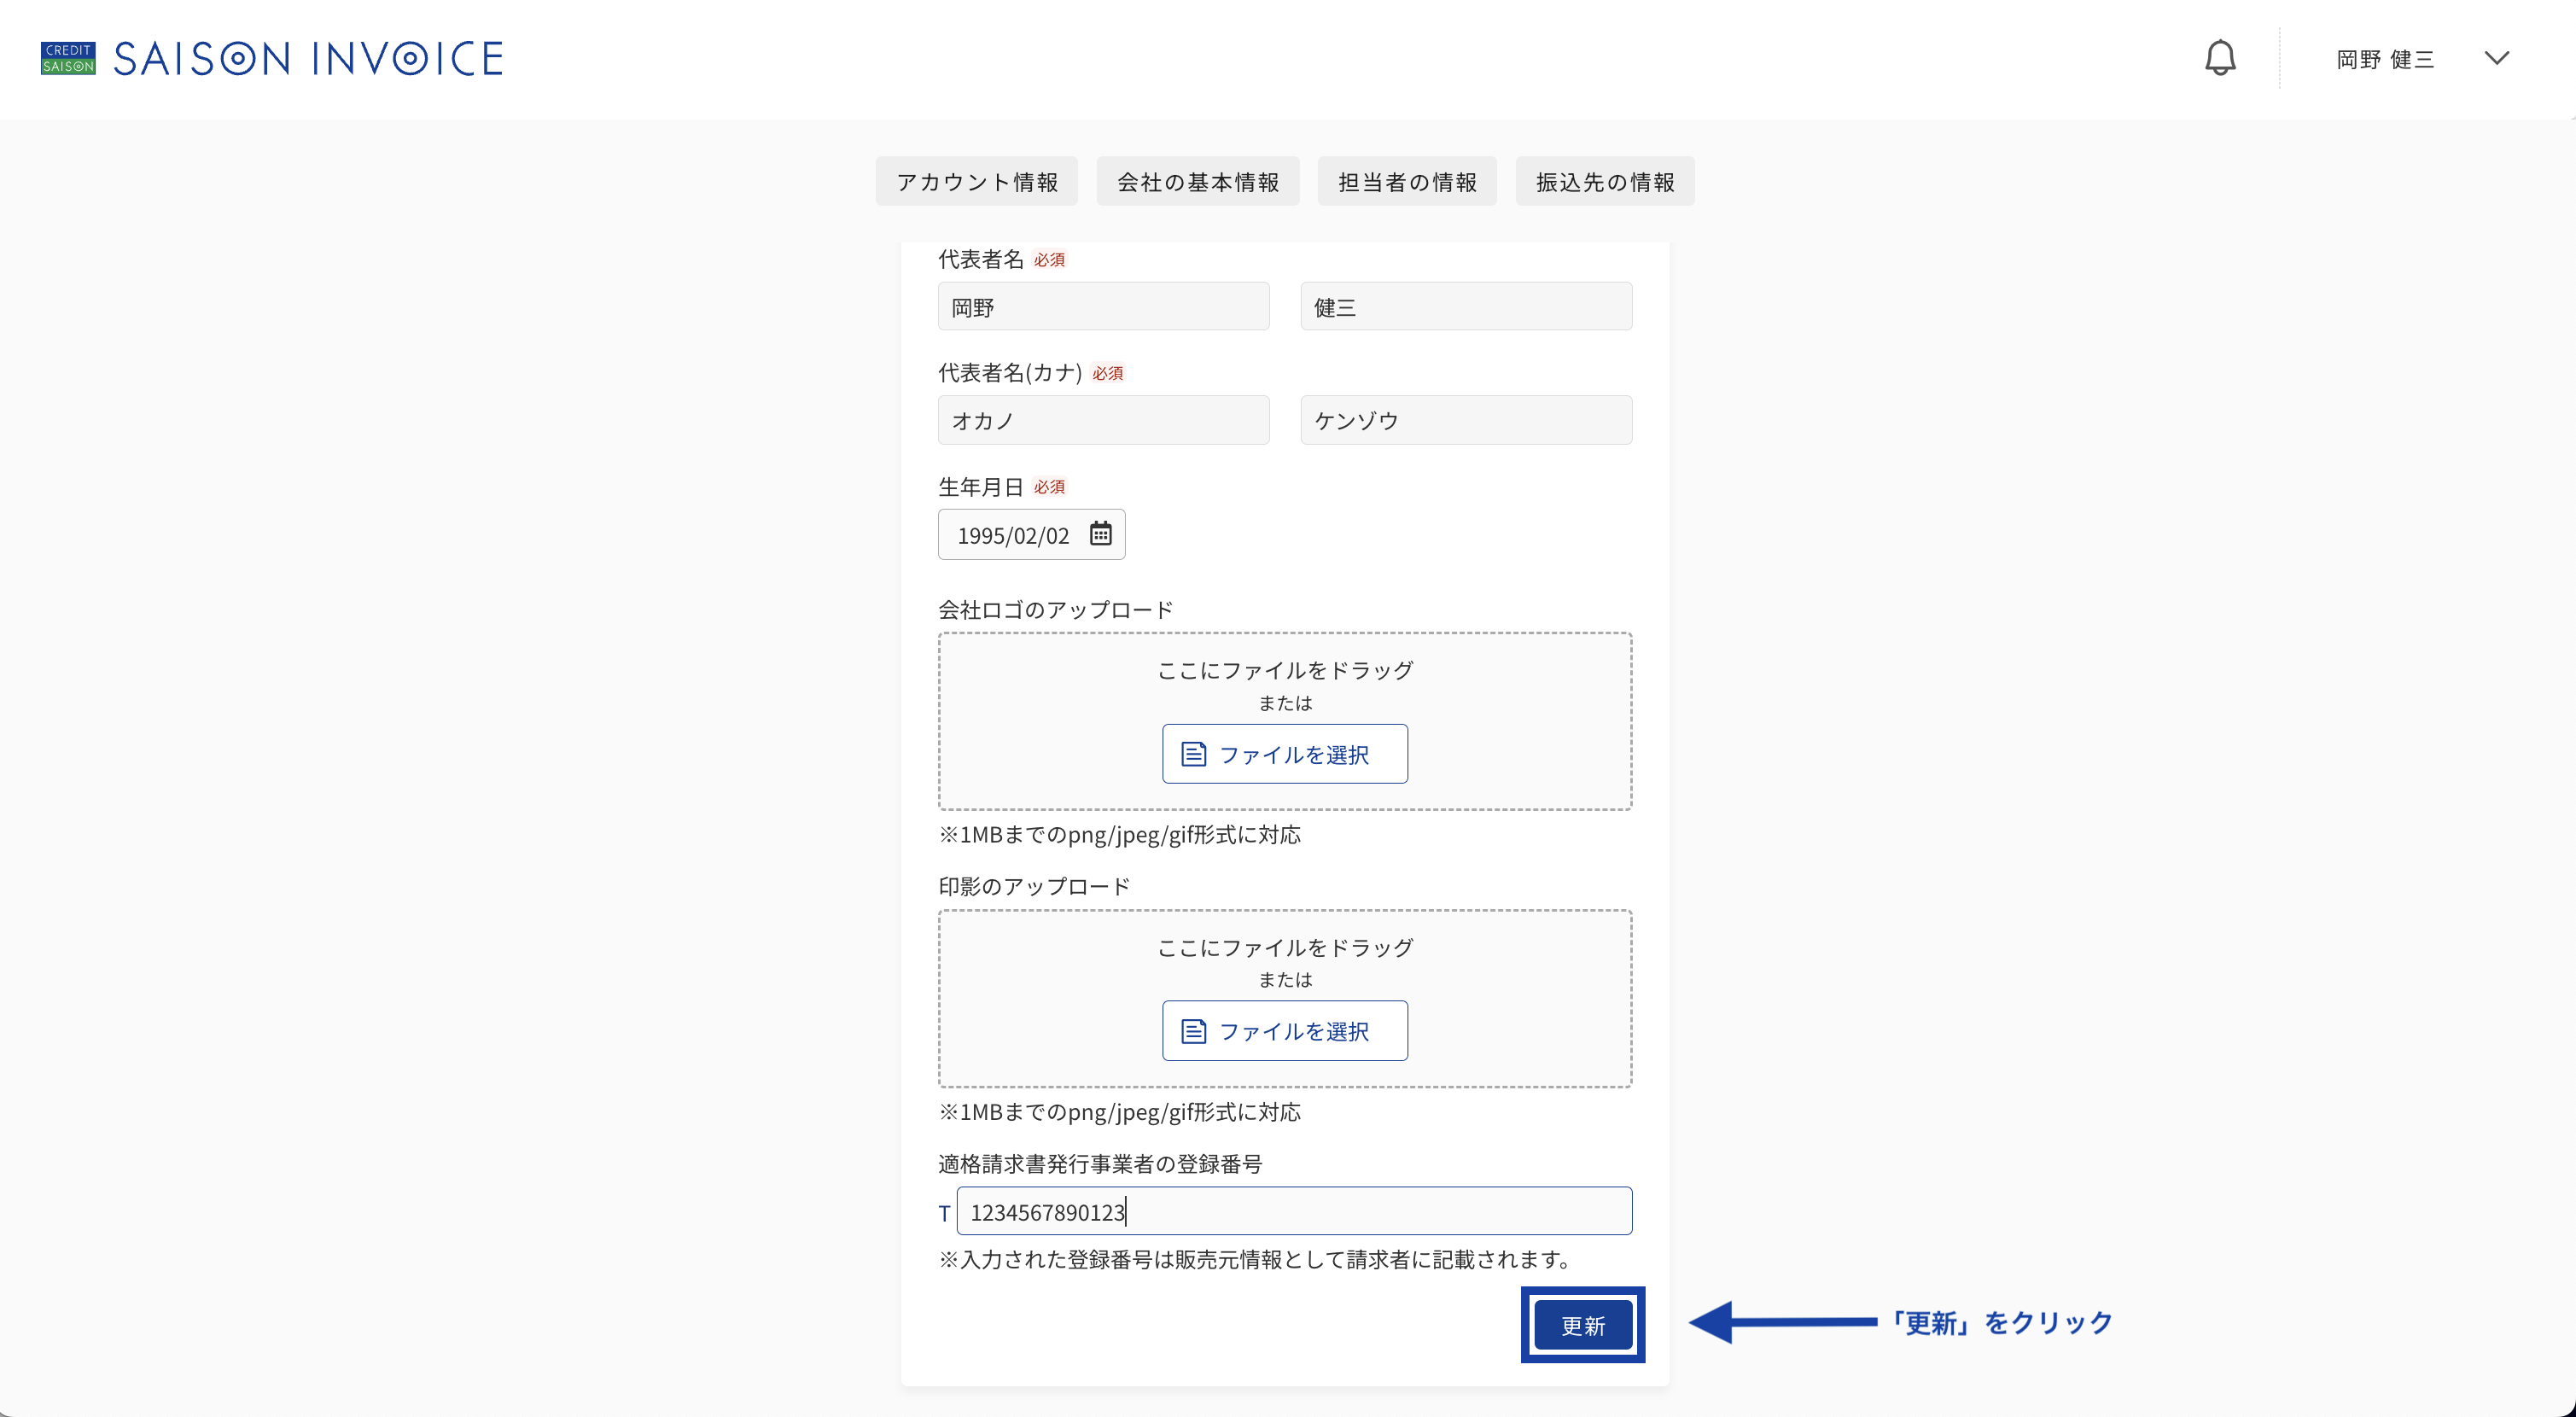Expand the 岡野 健三 user menu chevron

coord(2497,58)
